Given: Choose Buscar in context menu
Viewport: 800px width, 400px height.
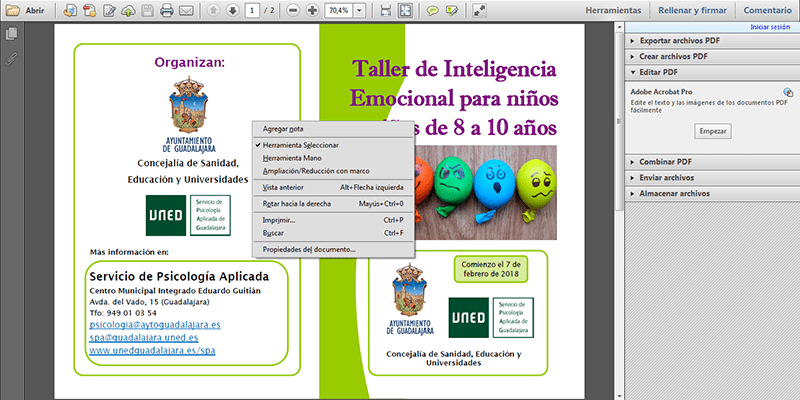Looking at the screenshot, I should (333, 233).
